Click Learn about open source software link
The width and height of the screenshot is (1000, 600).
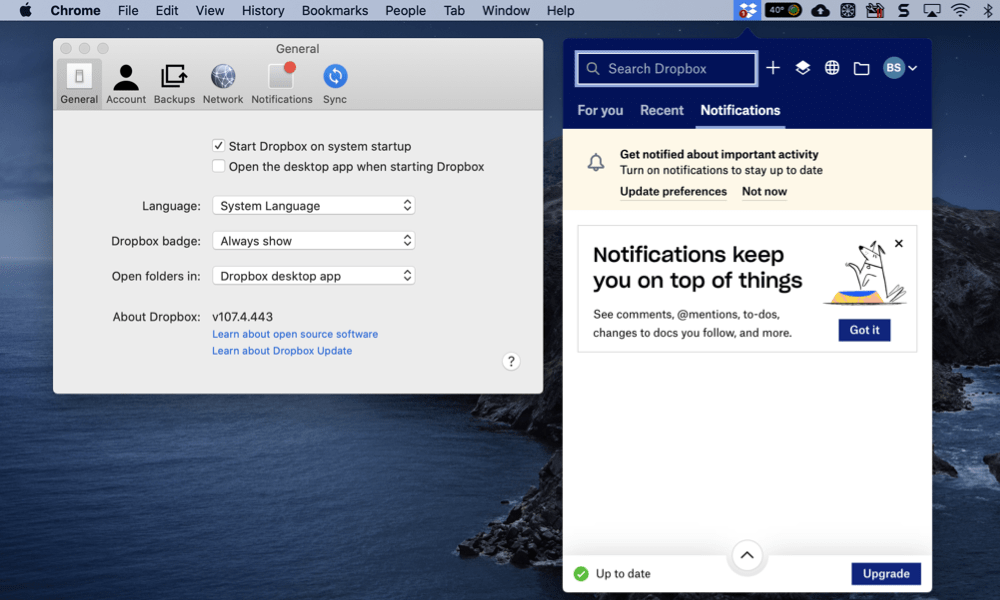[295, 334]
